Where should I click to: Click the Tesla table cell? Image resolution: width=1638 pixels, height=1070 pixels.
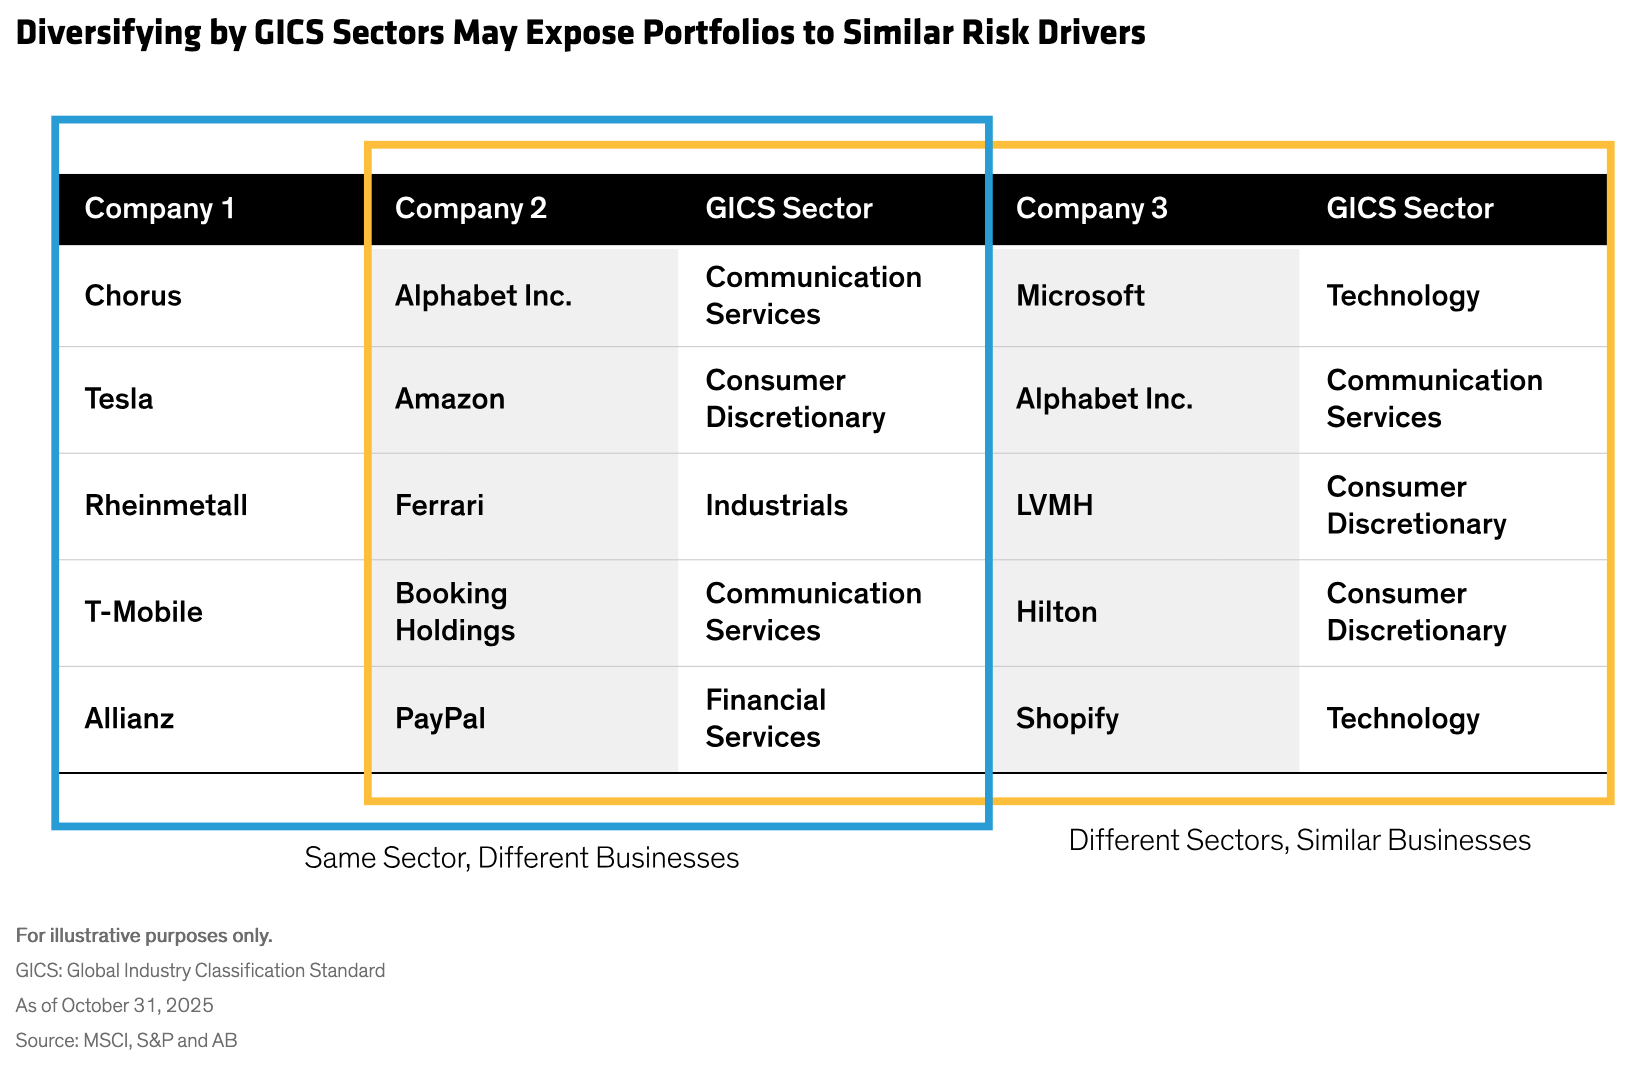point(119,399)
